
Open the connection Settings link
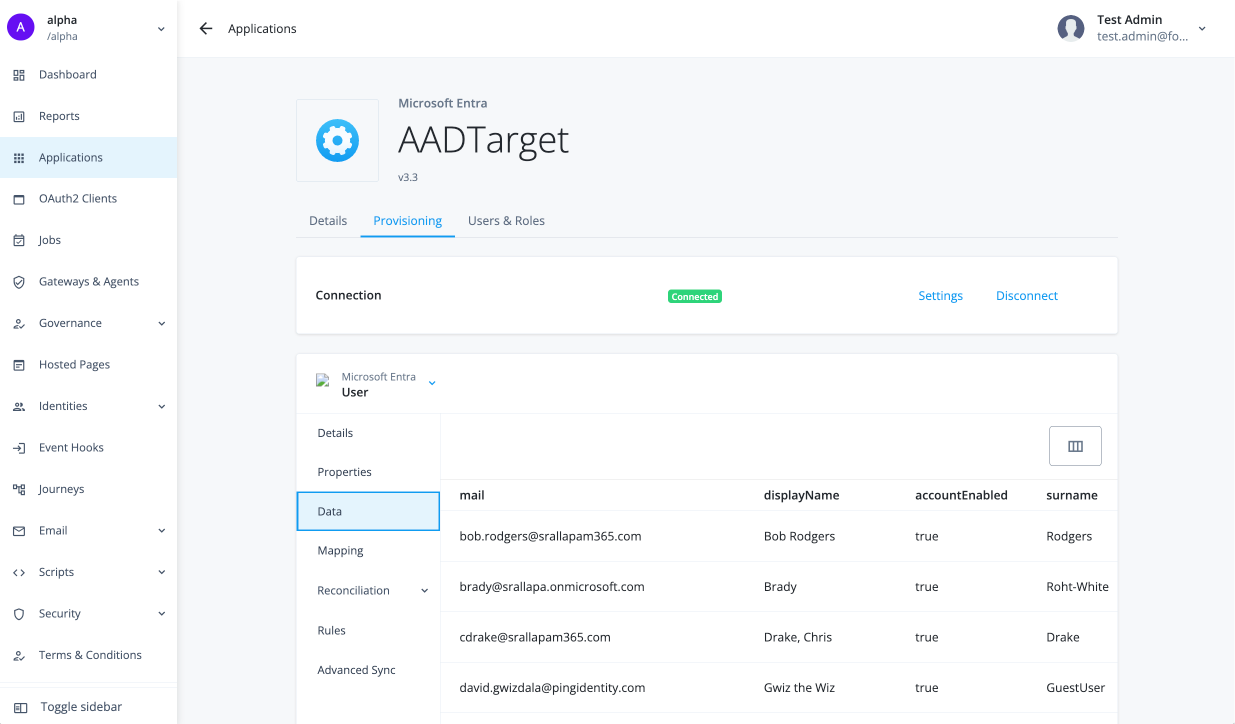coord(939,295)
